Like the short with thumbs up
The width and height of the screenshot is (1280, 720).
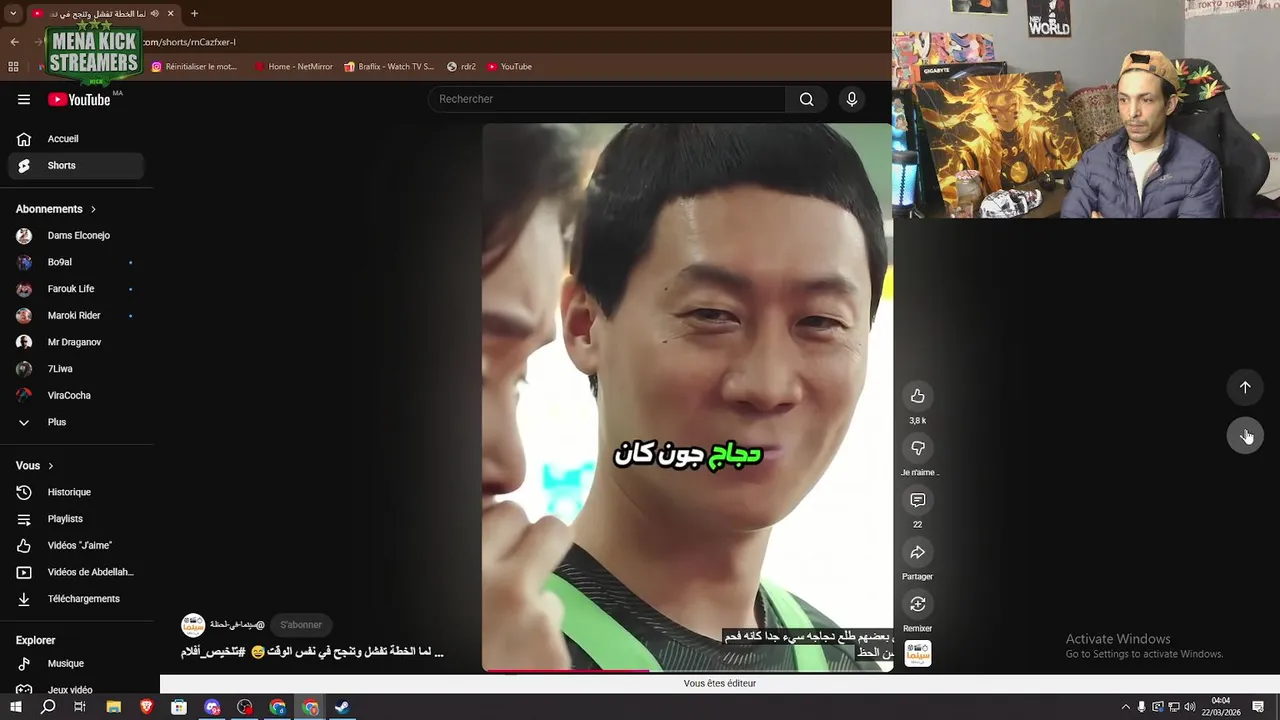coord(917,396)
